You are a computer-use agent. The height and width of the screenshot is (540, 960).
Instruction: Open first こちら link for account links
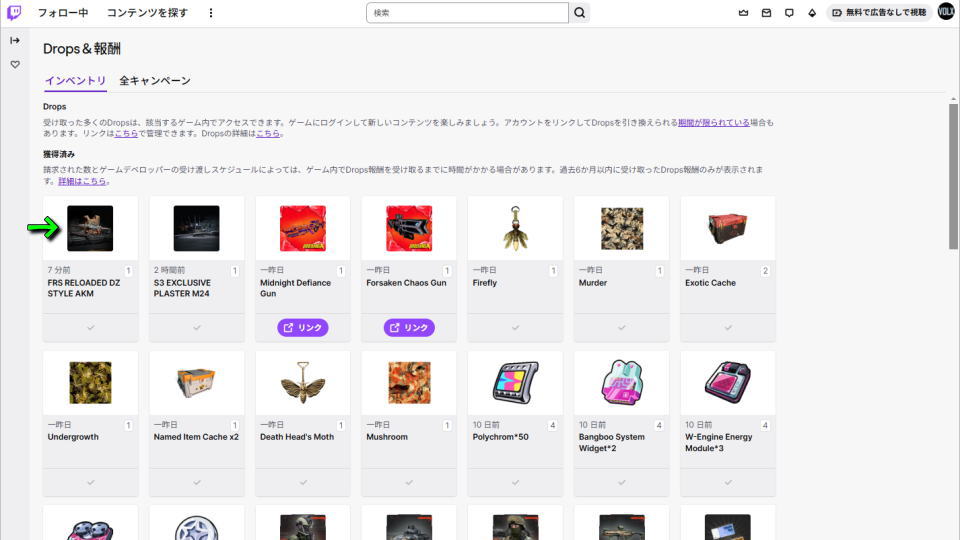point(126,133)
